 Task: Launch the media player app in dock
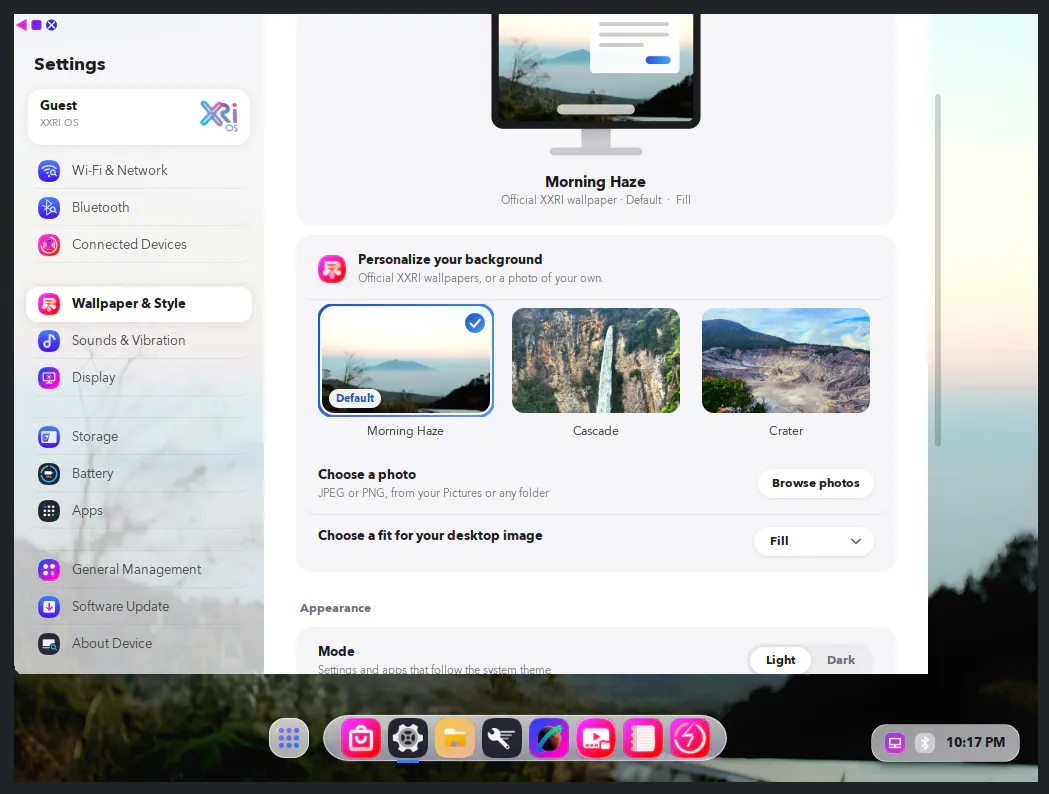click(x=595, y=738)
